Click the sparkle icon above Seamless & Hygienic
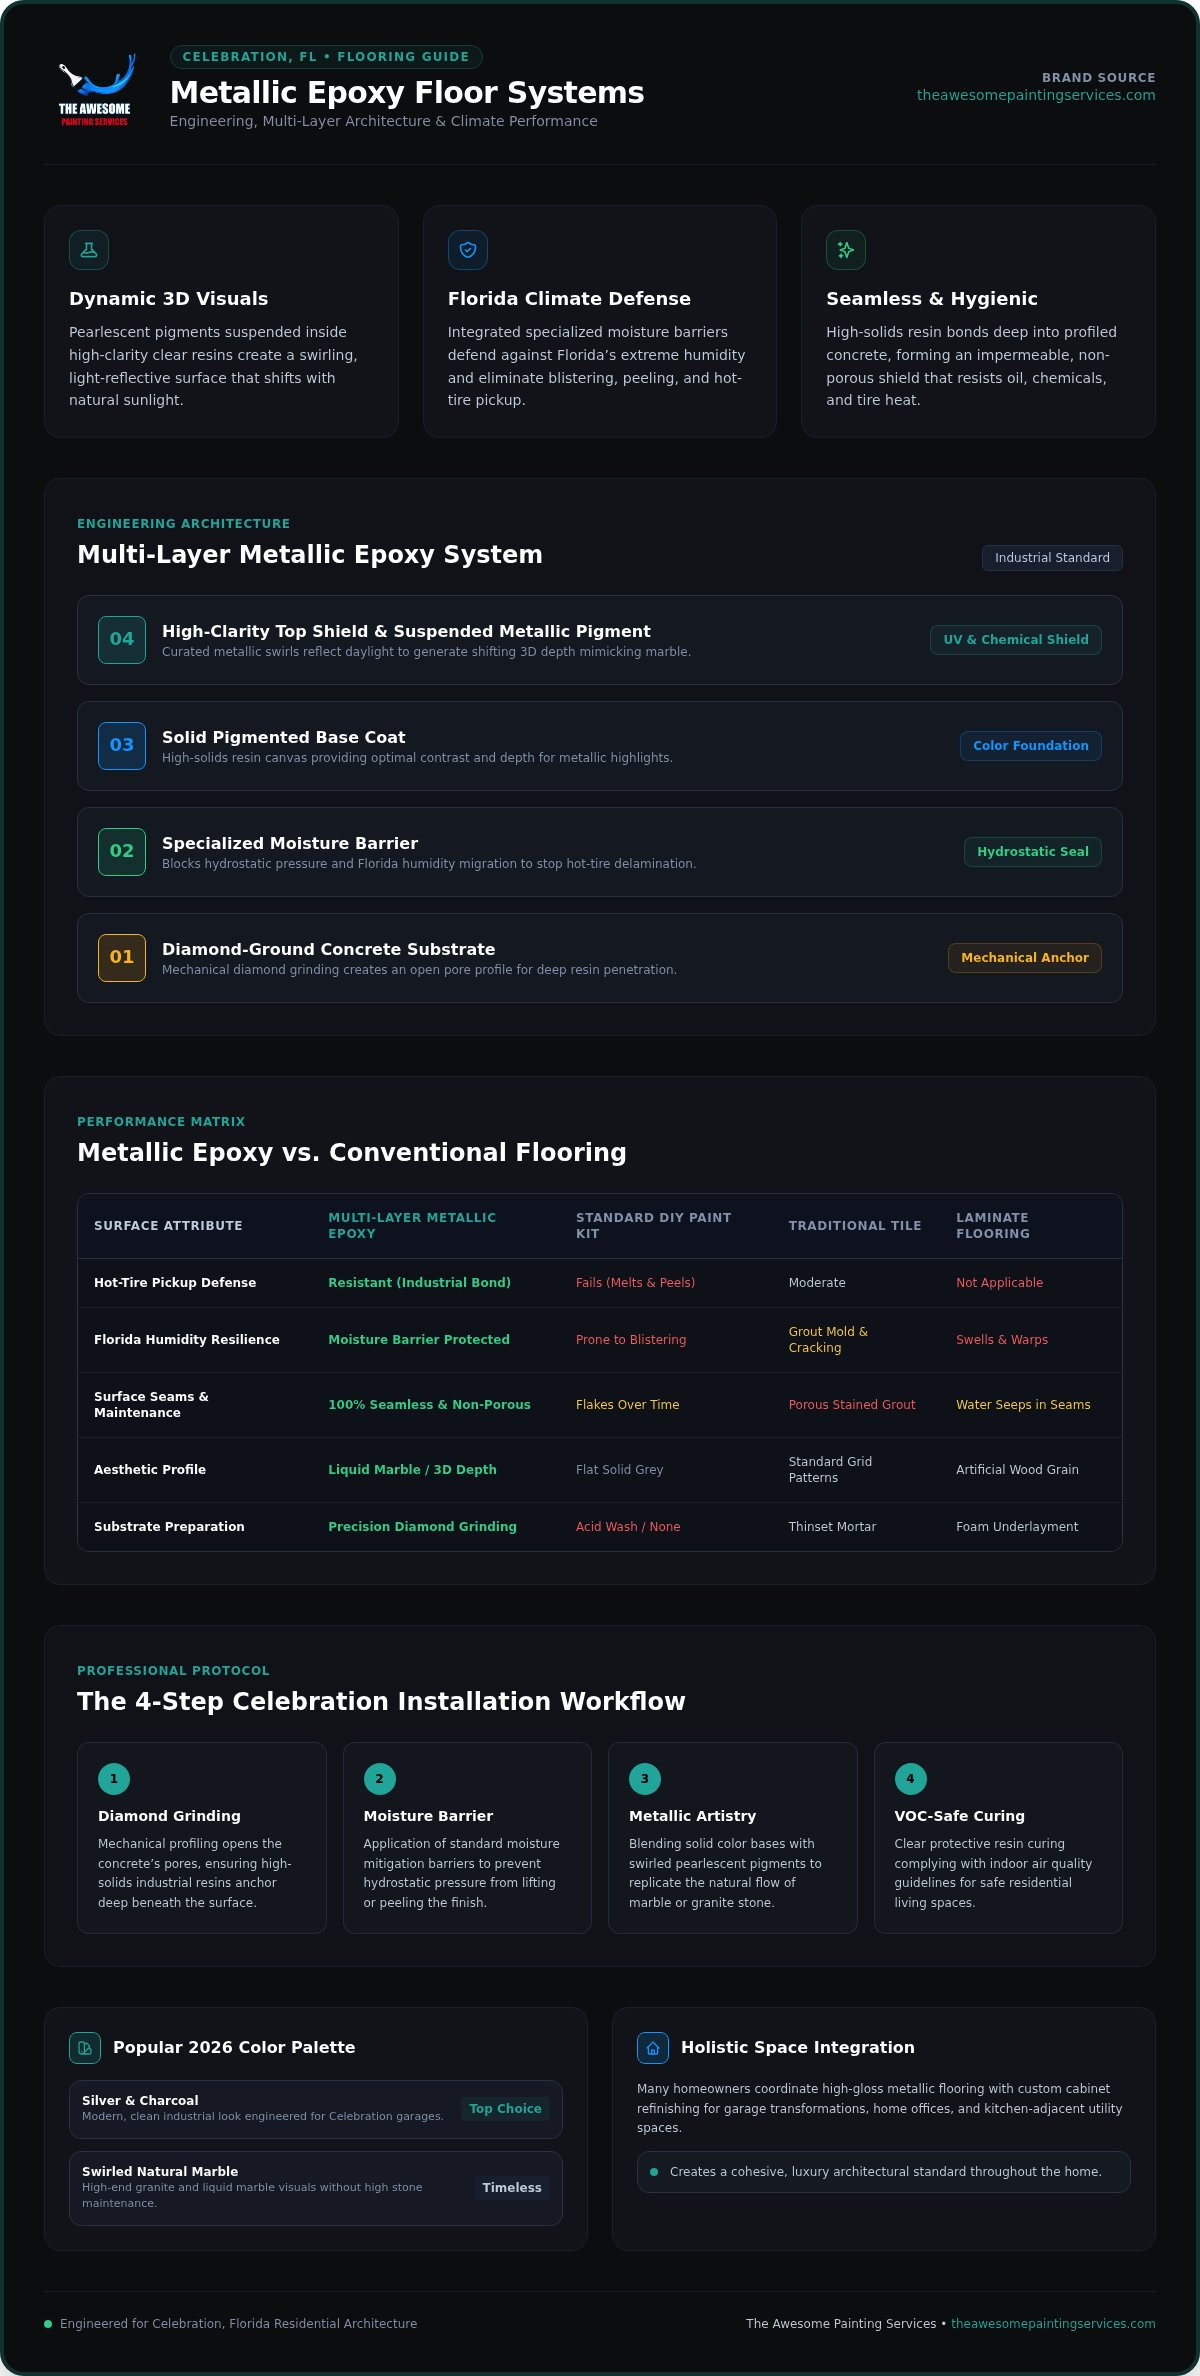 coord(846,250)
